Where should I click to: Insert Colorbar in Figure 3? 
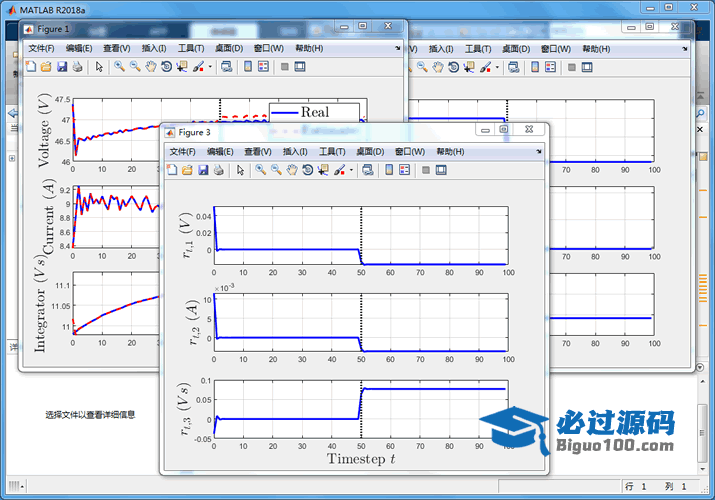click(389, 170)
